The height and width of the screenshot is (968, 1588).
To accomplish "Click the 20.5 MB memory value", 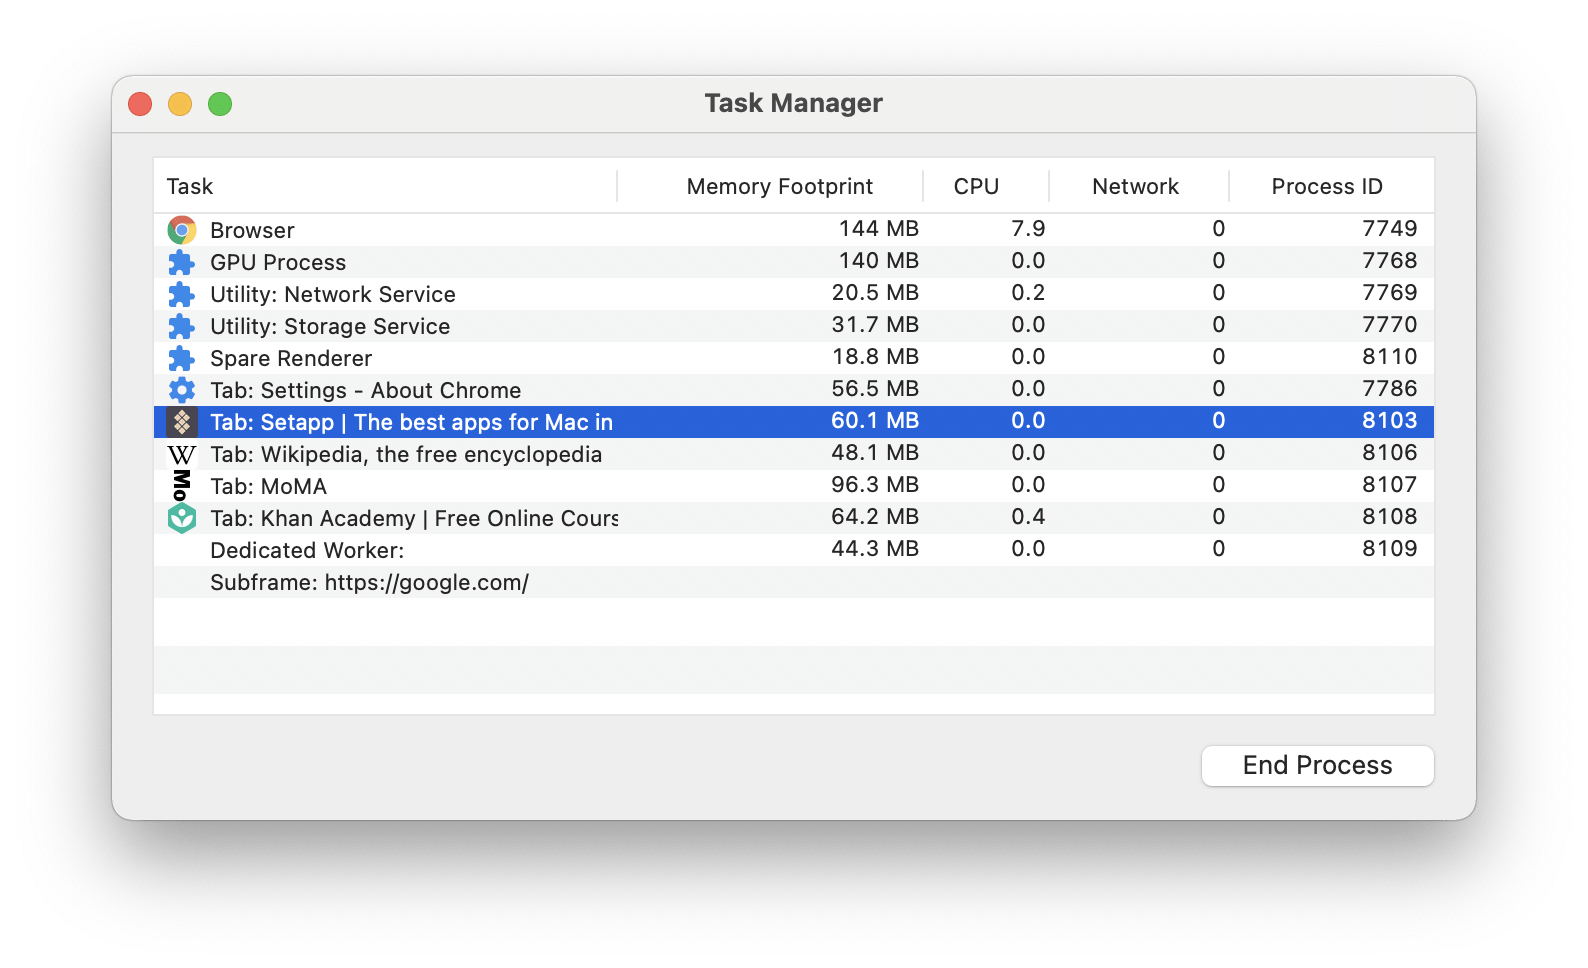I will [x=875, y=292].
